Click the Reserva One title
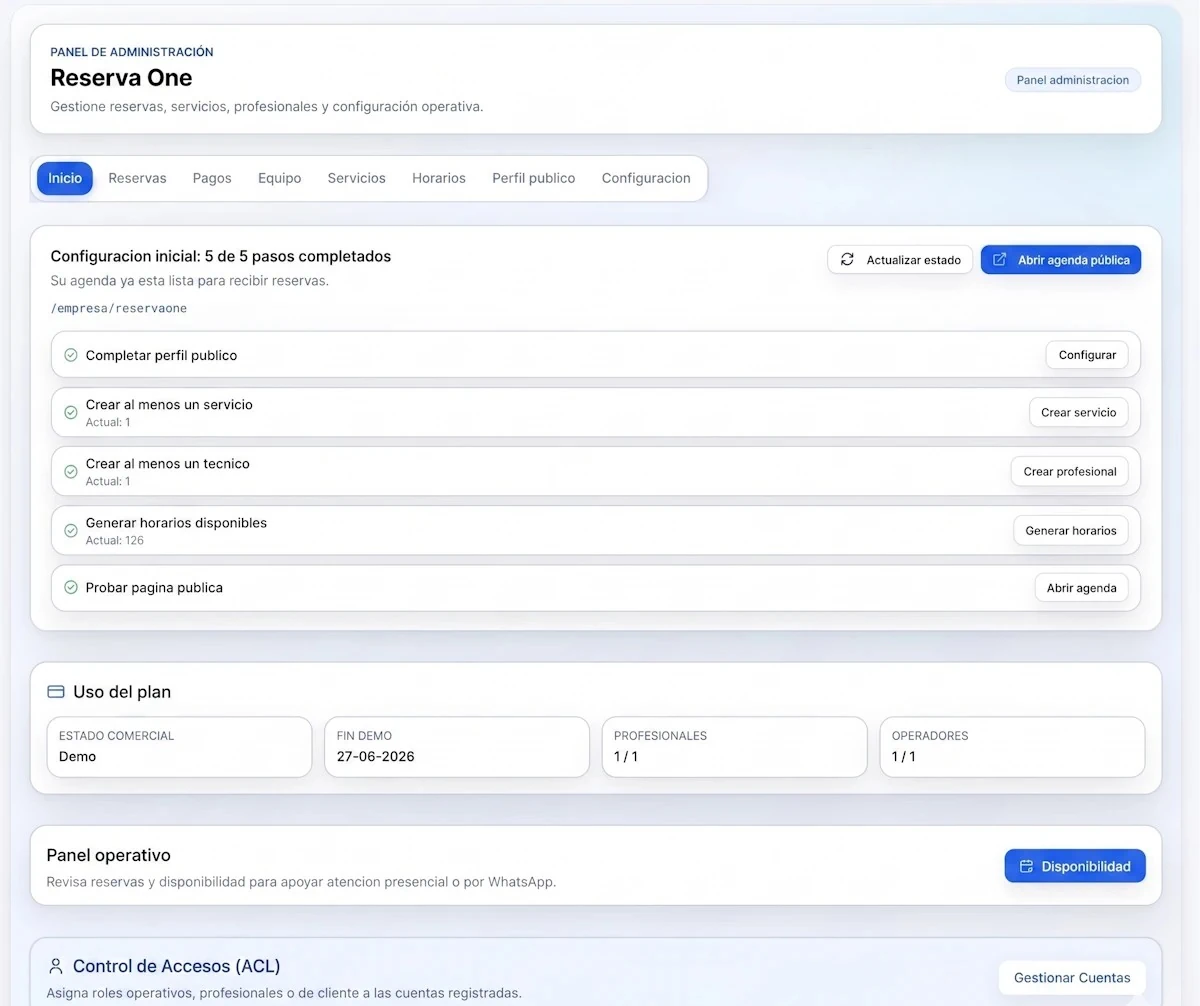The height and width of the screenshot is (1006, 1200). coord(121,77)
